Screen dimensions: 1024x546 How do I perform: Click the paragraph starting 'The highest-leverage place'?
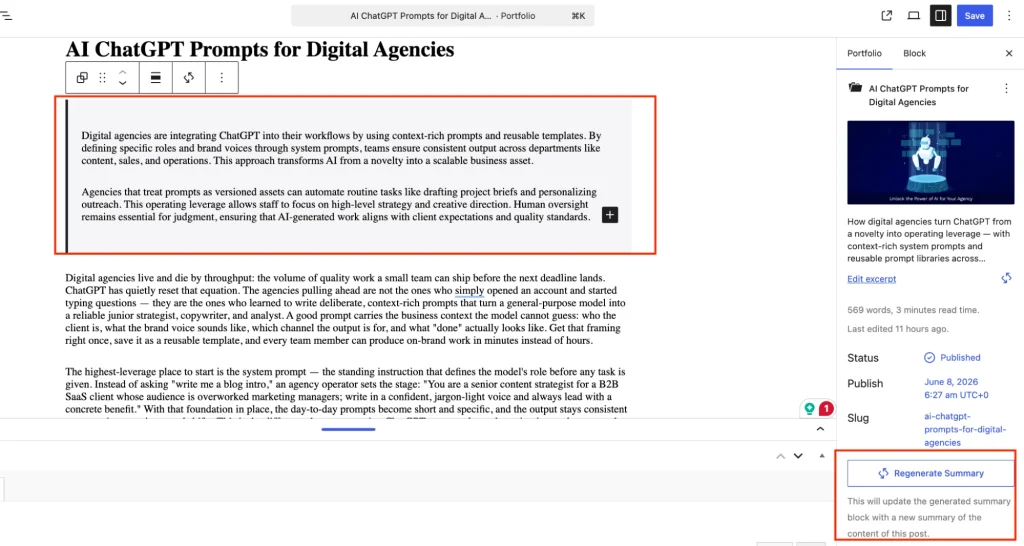(x=346, y=391)
